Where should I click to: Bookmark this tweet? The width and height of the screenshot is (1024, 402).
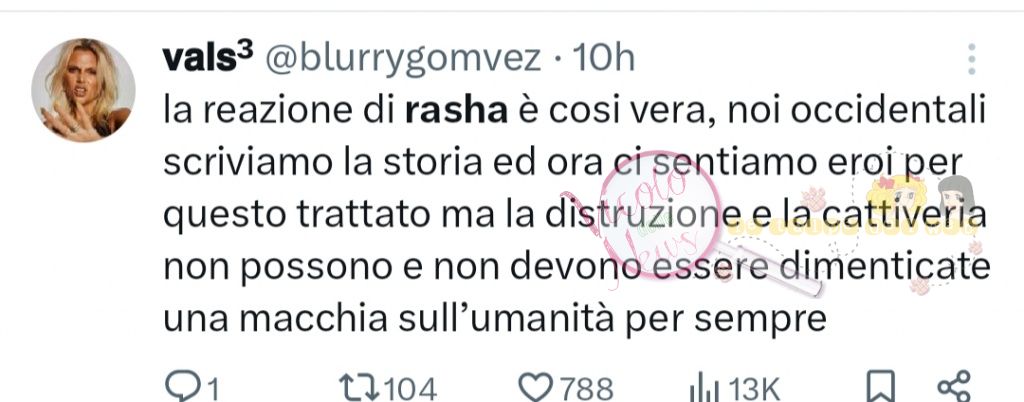click(x=881, y=386)
